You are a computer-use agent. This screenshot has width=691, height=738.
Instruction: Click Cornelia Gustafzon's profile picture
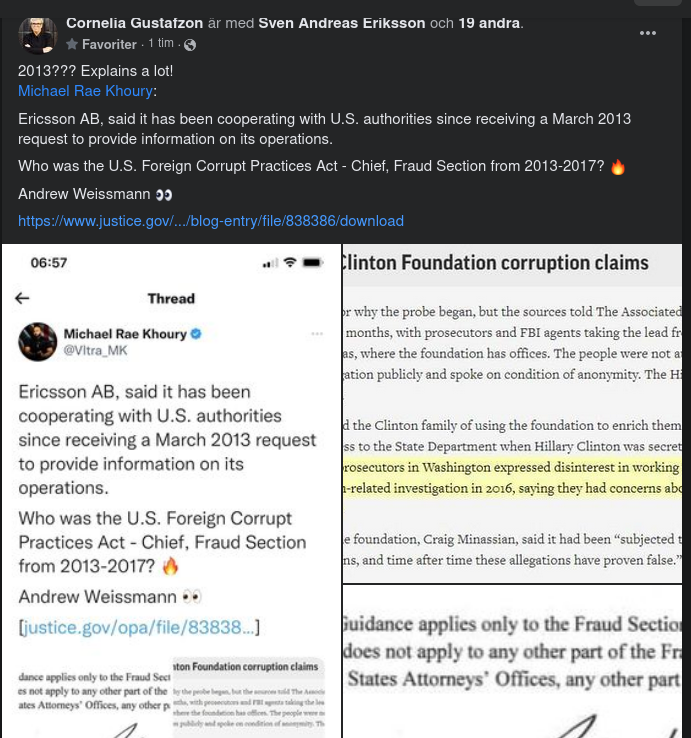click(x=37, y=35)
